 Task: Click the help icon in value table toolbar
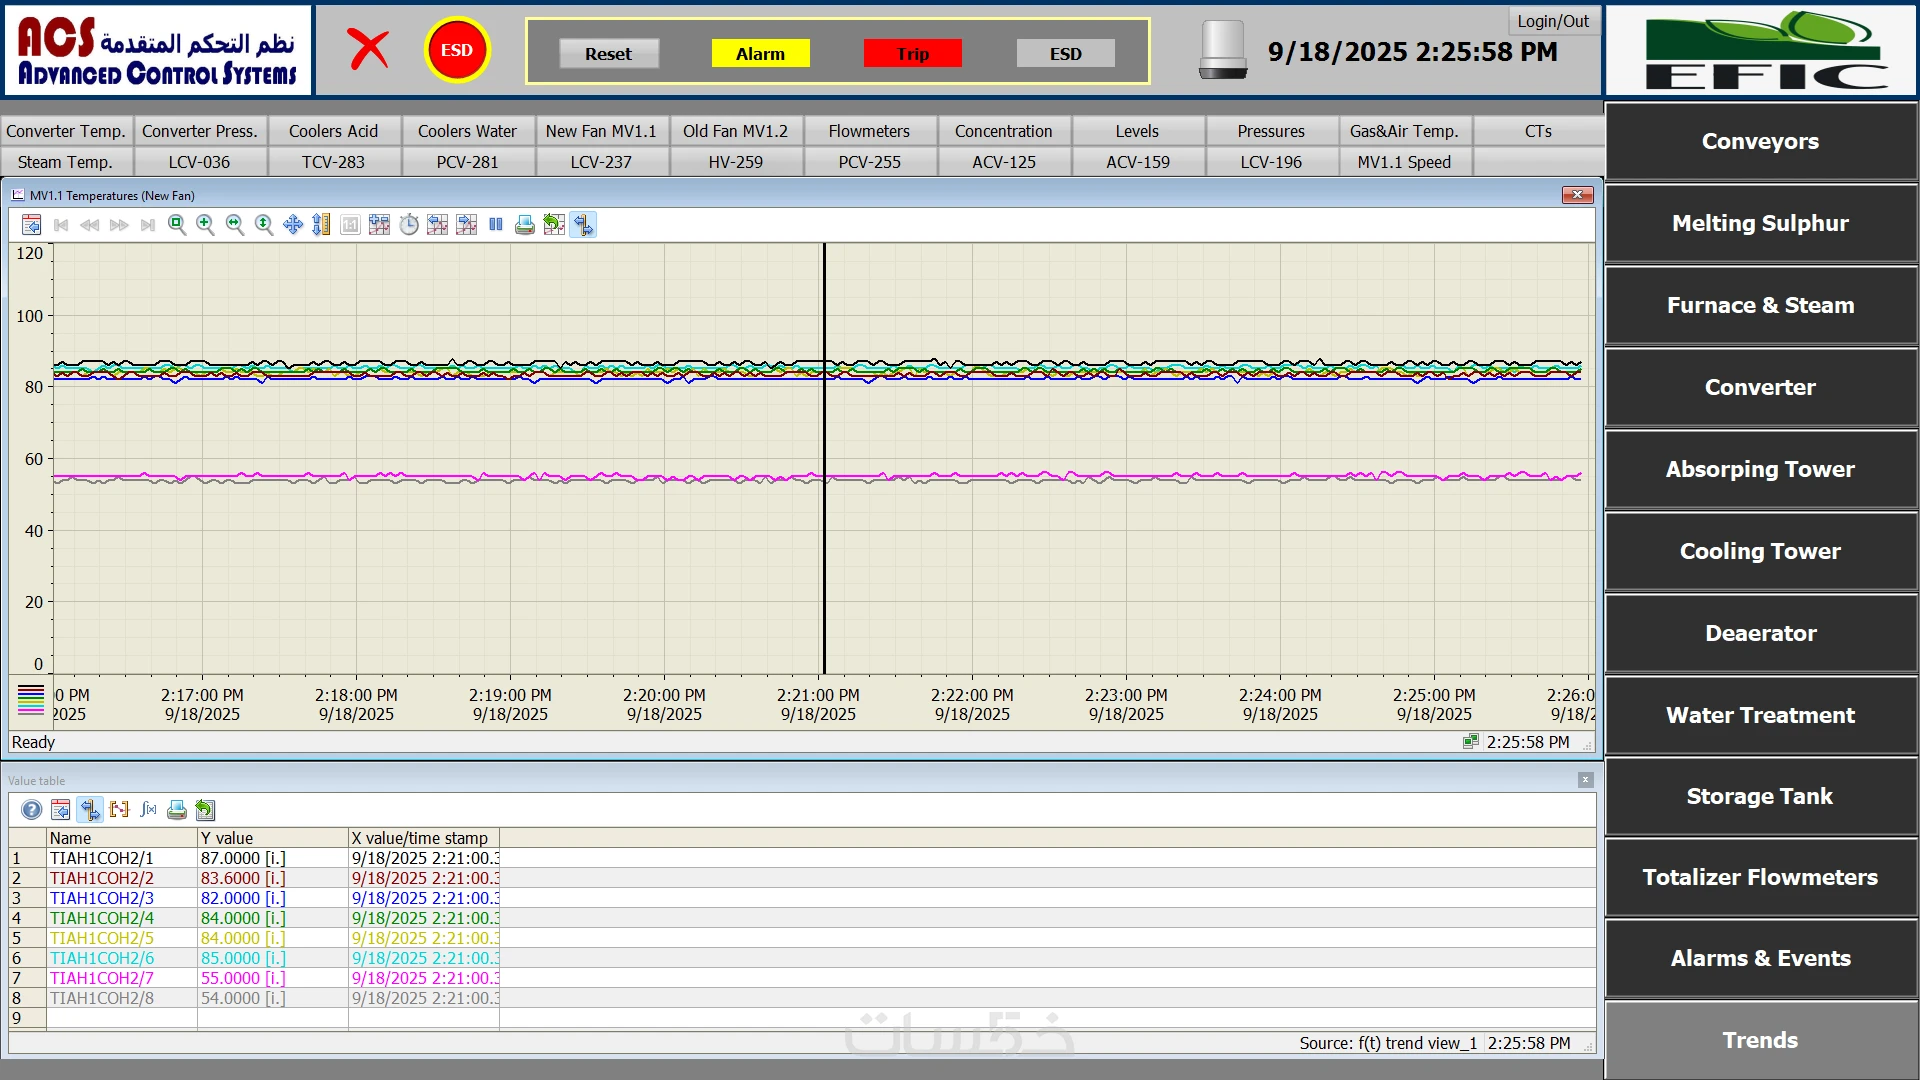(x=32, y=810)
